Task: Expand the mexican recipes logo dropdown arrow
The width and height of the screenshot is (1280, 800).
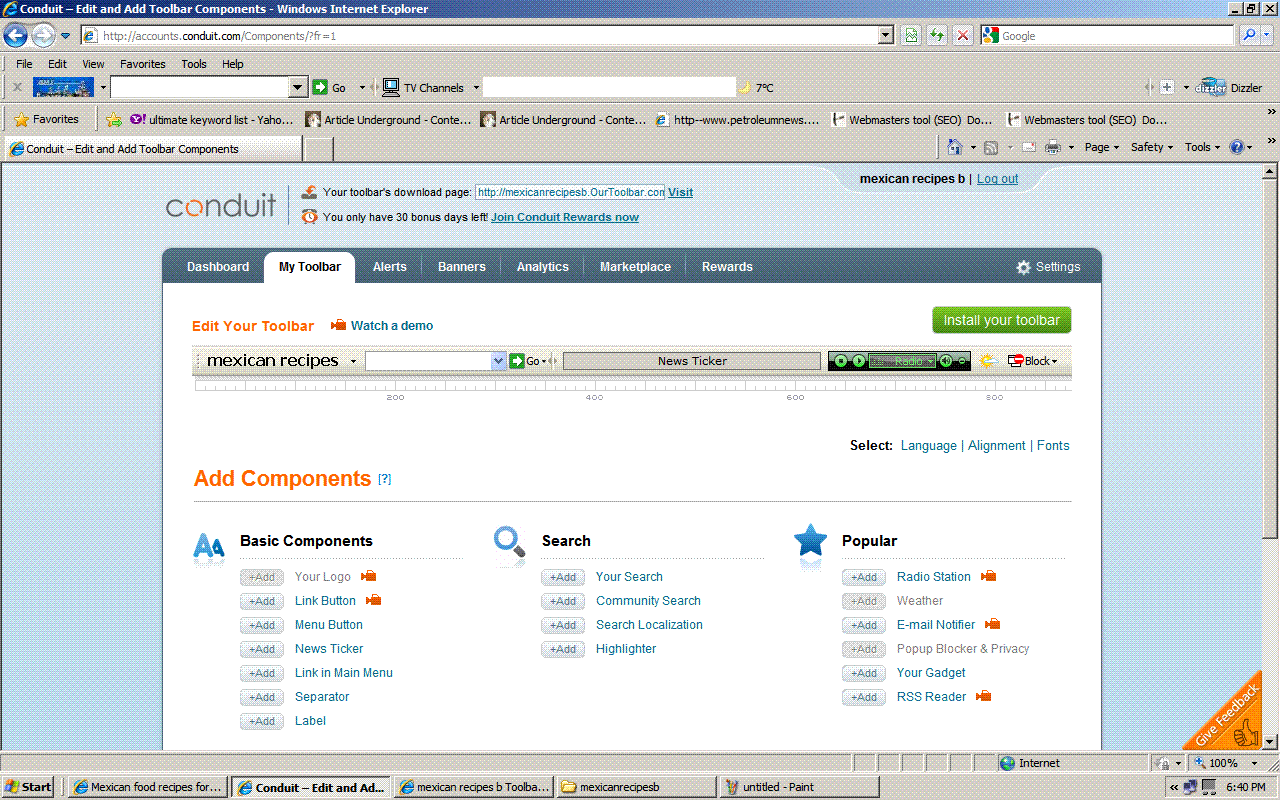Action: pyautogui.click(x=353, y=361)
